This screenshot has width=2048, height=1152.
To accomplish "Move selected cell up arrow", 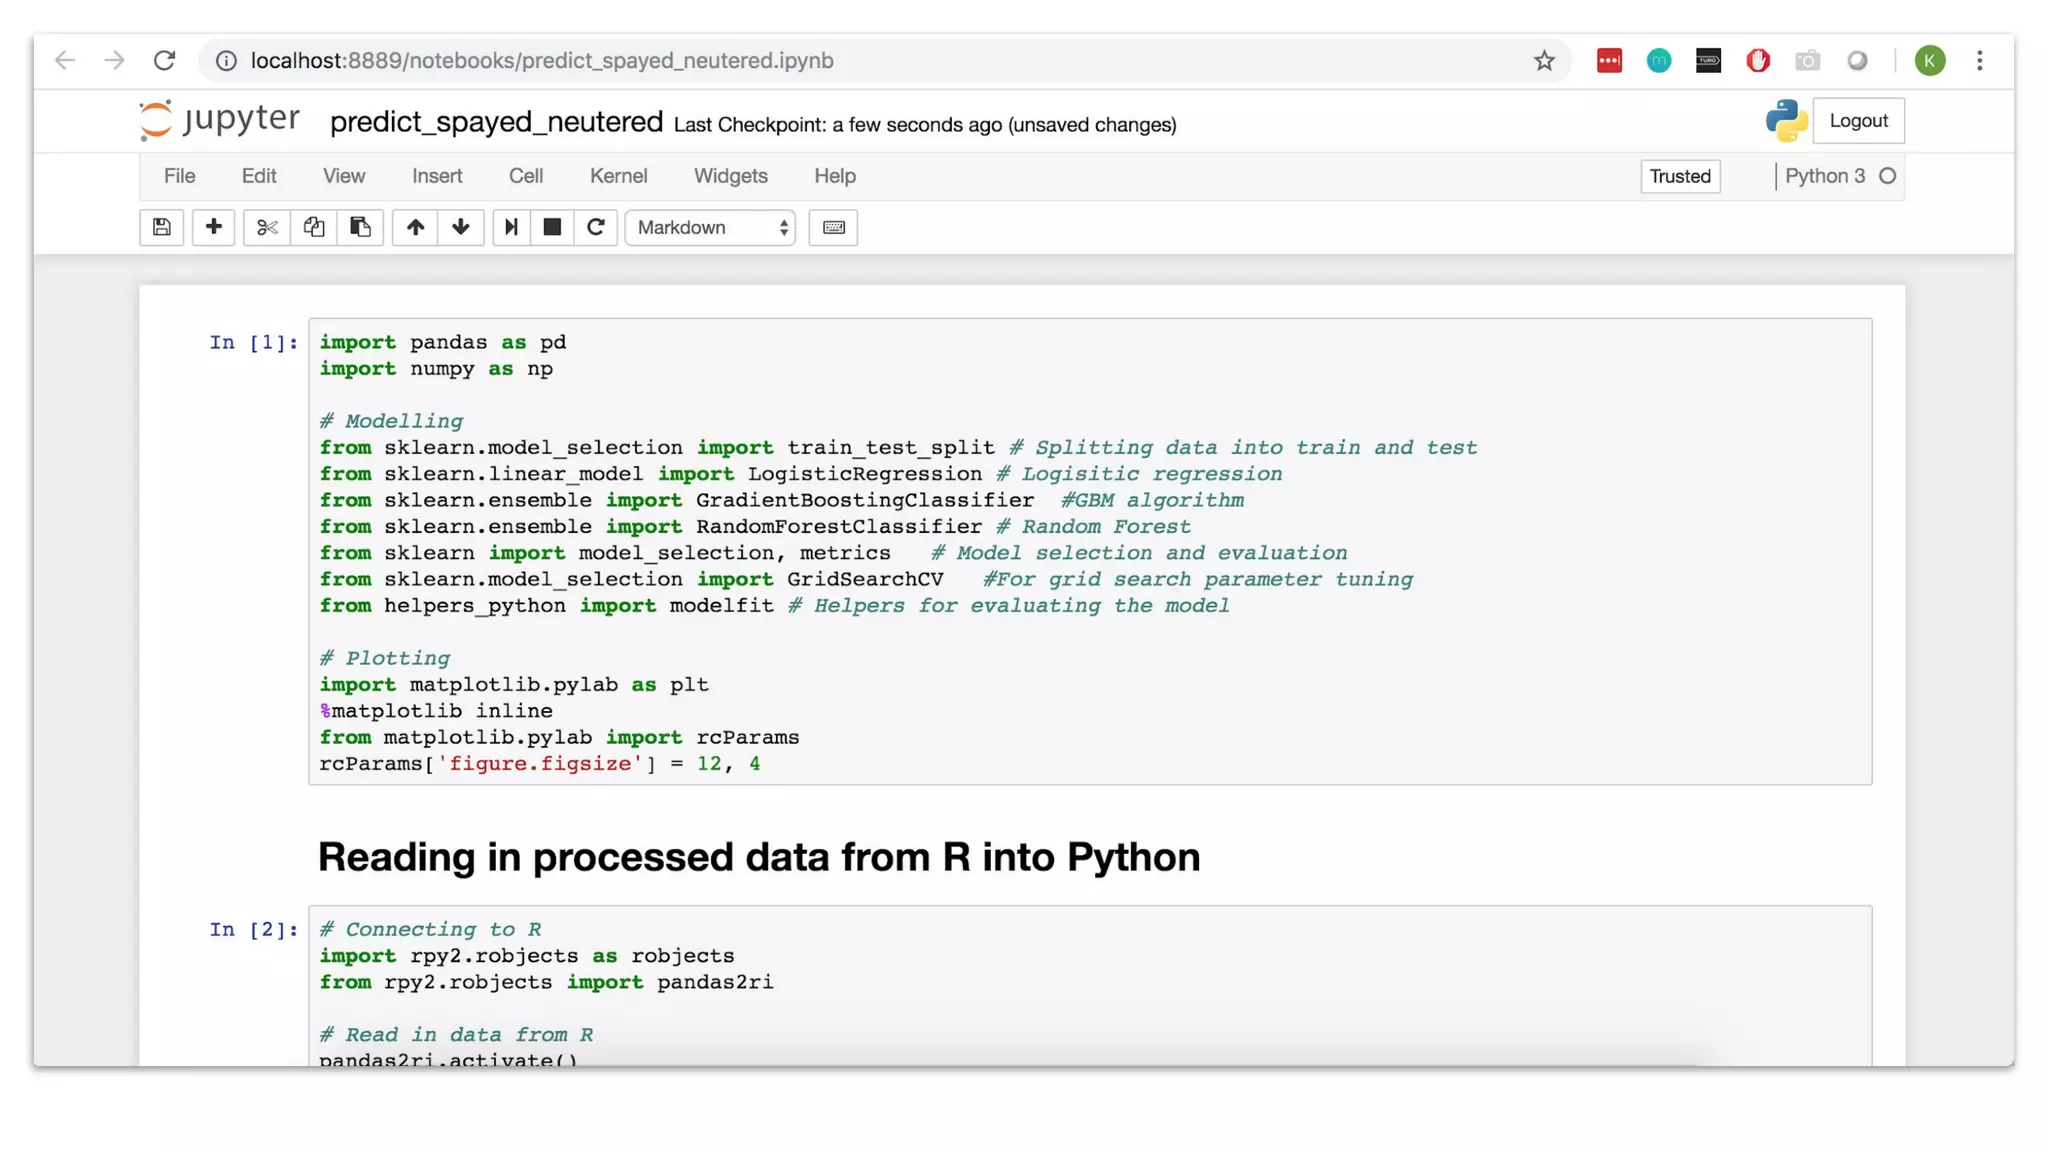I will [x=415, y=227].
